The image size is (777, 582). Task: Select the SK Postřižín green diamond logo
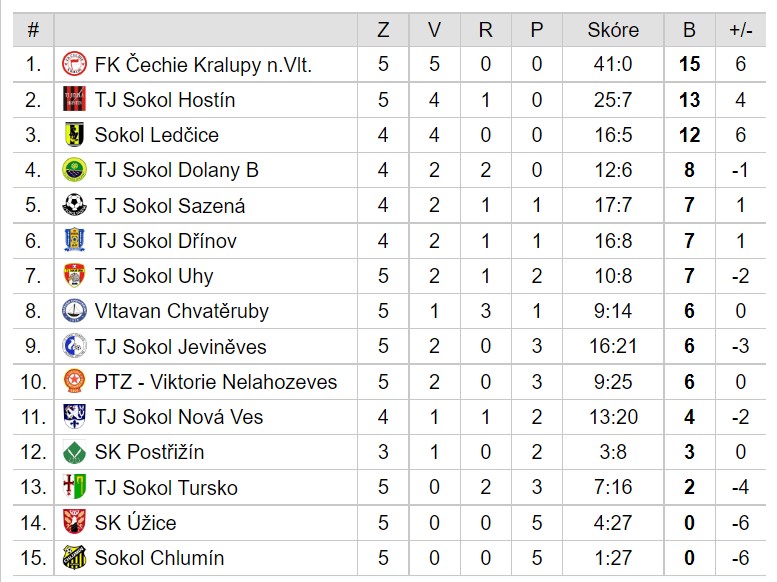(74, 452)
